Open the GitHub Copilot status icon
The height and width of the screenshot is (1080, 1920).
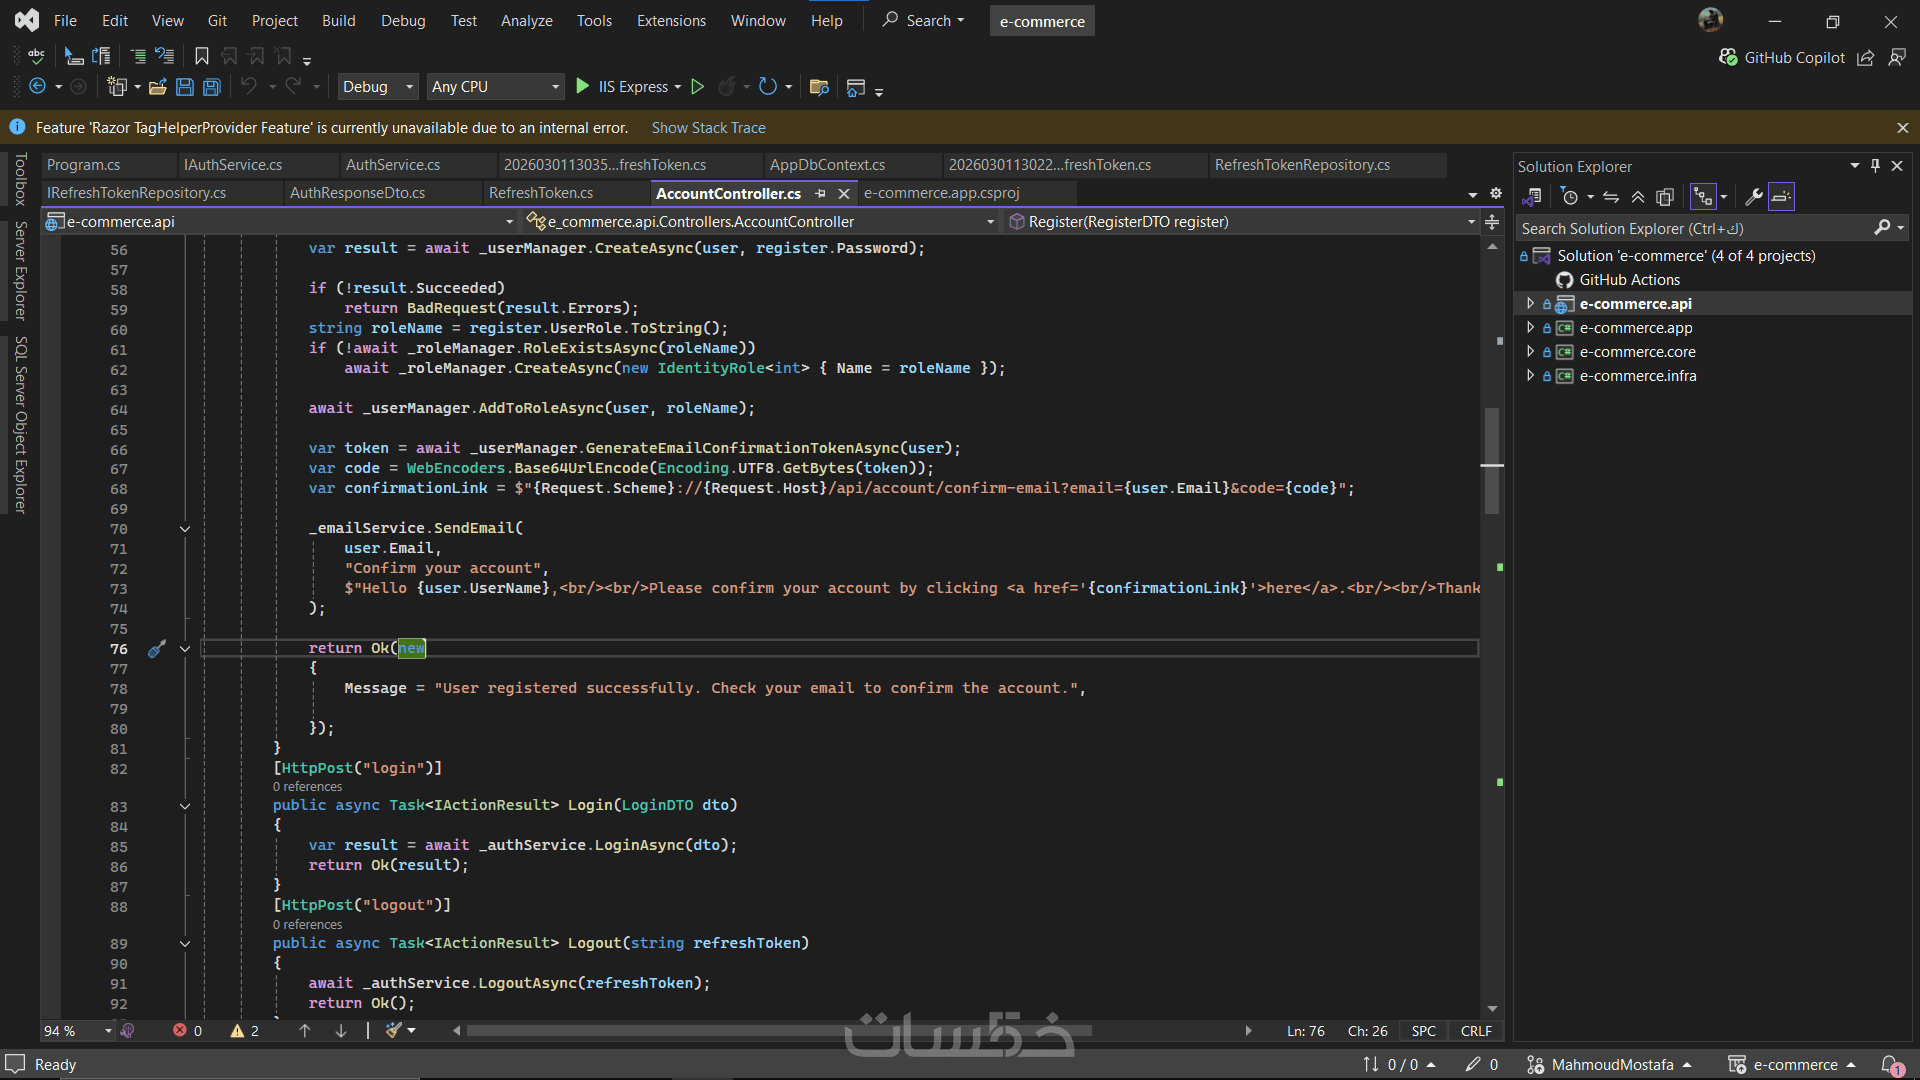coord(1727,58)
